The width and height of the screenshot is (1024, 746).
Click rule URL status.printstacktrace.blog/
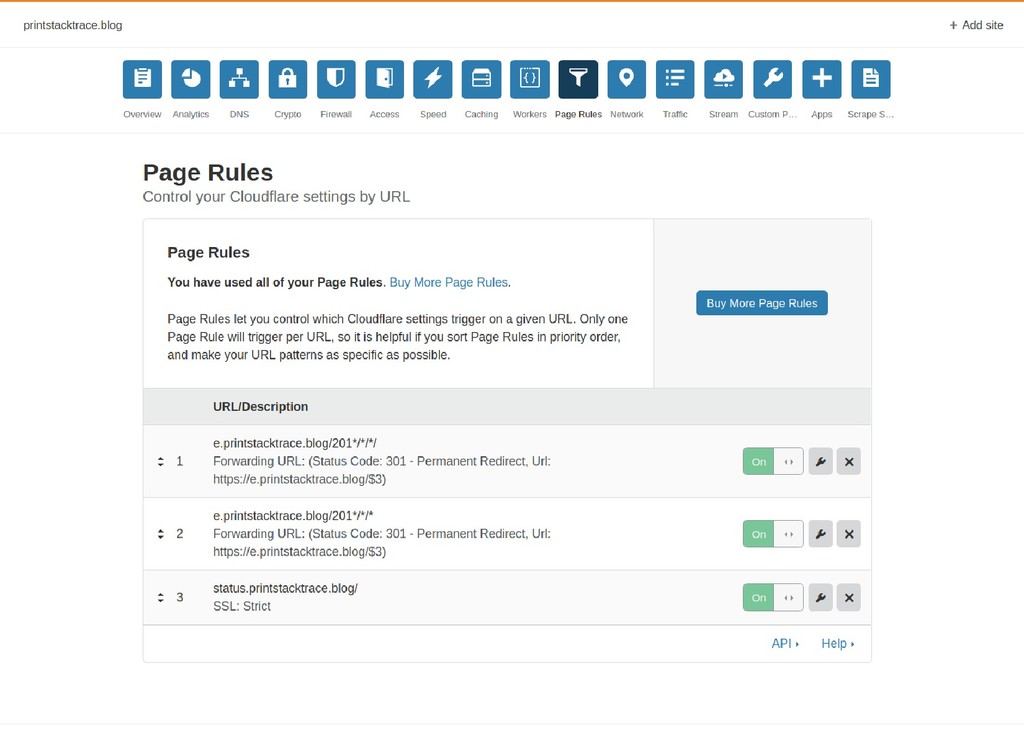pos(285,588)
